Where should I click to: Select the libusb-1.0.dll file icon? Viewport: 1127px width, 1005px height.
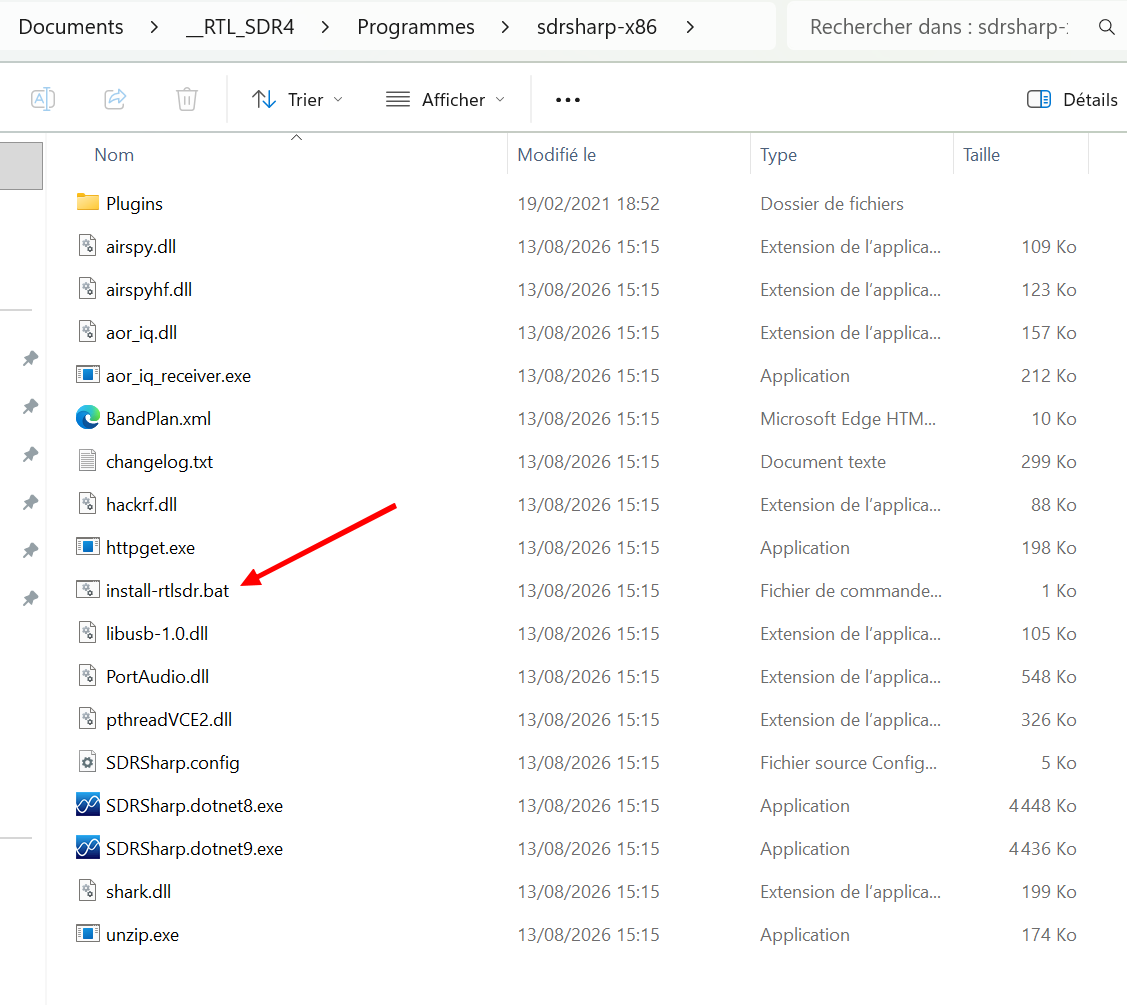[x=88, y=633]
